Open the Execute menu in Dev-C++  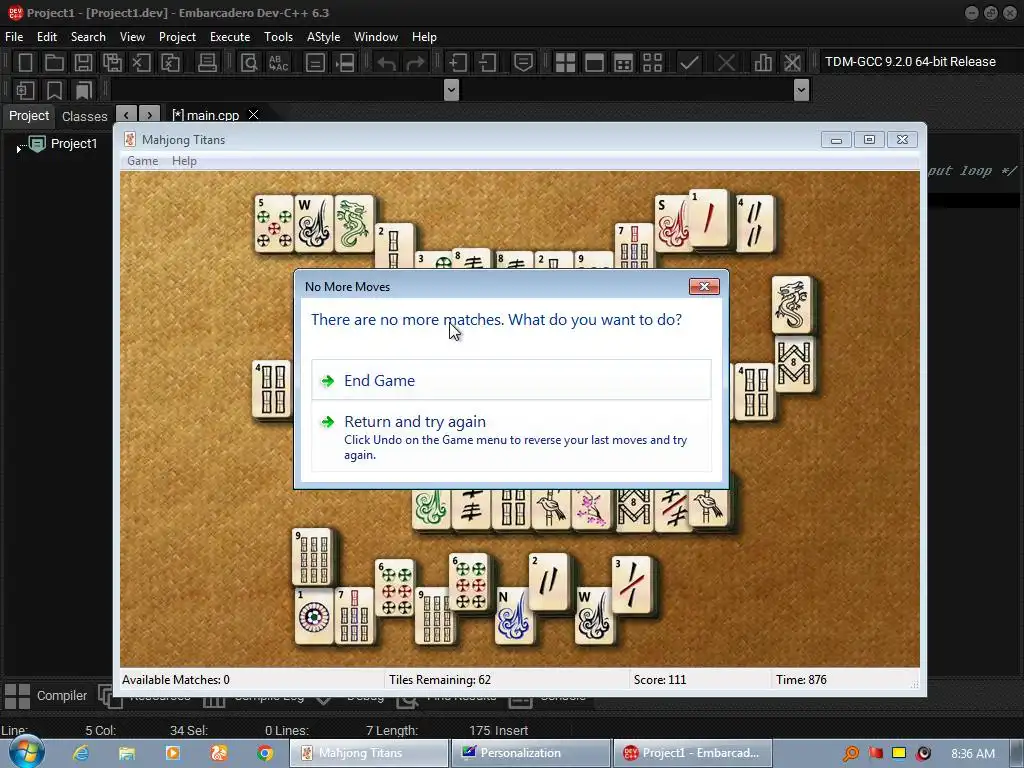click(230, 37)
